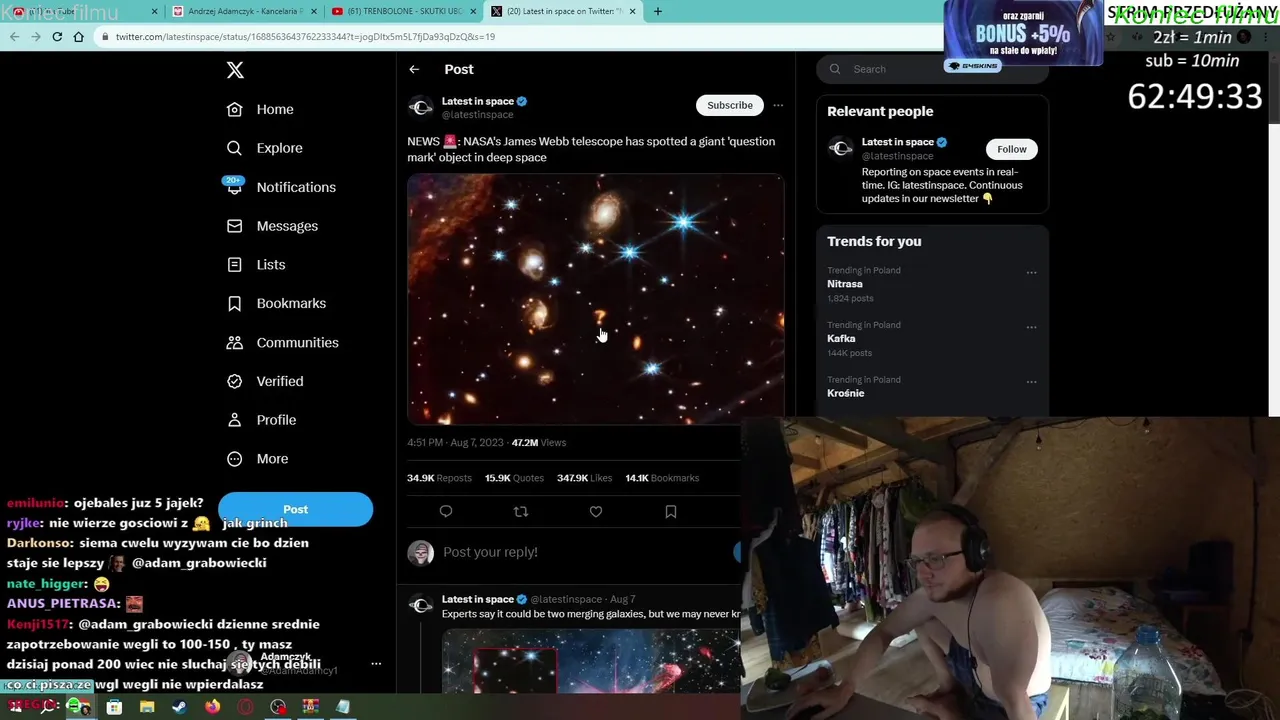The image size is (1280, 720).
Task: Open Messages in the sidebar
Action: [x=272, y=226]
